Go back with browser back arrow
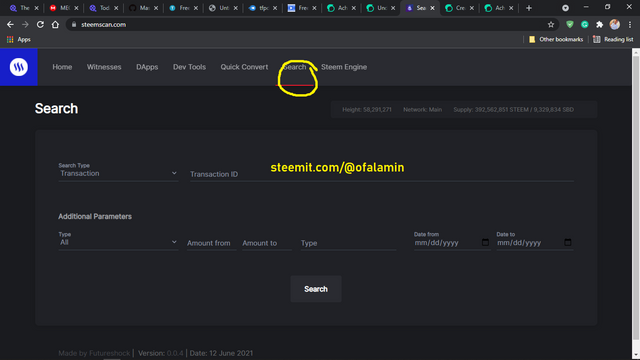Viewport: 640px width, 360px height. 10,24
